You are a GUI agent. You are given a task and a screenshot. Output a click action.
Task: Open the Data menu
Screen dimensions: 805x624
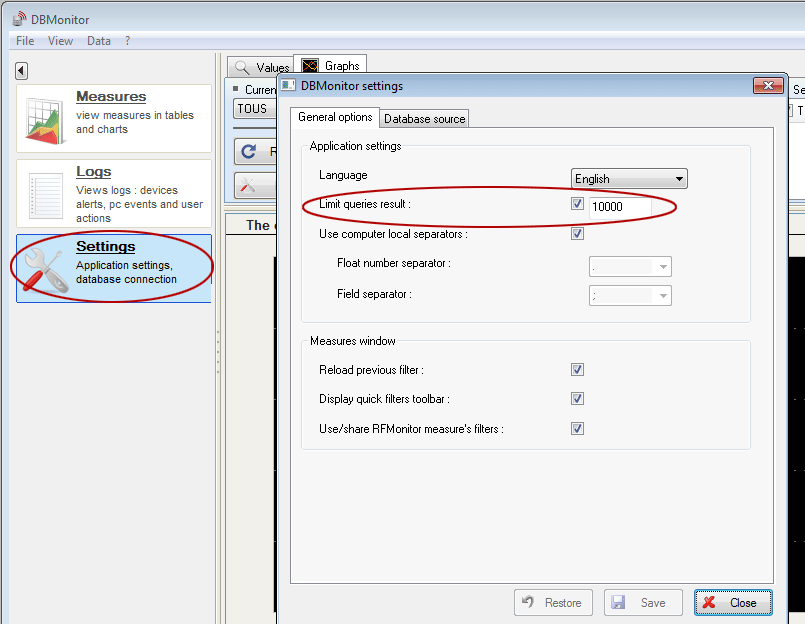pyautogui.click(x=99, y=41)
